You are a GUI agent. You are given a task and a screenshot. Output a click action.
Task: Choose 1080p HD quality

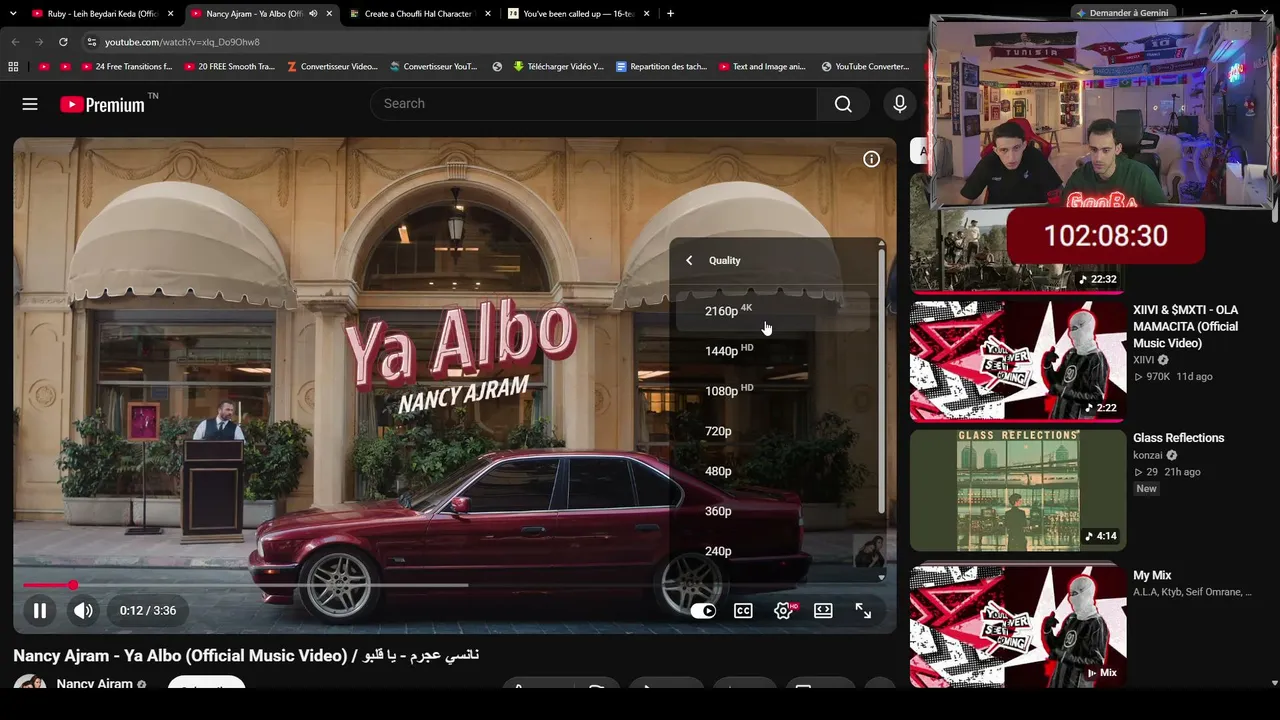[x=773, y=391]
